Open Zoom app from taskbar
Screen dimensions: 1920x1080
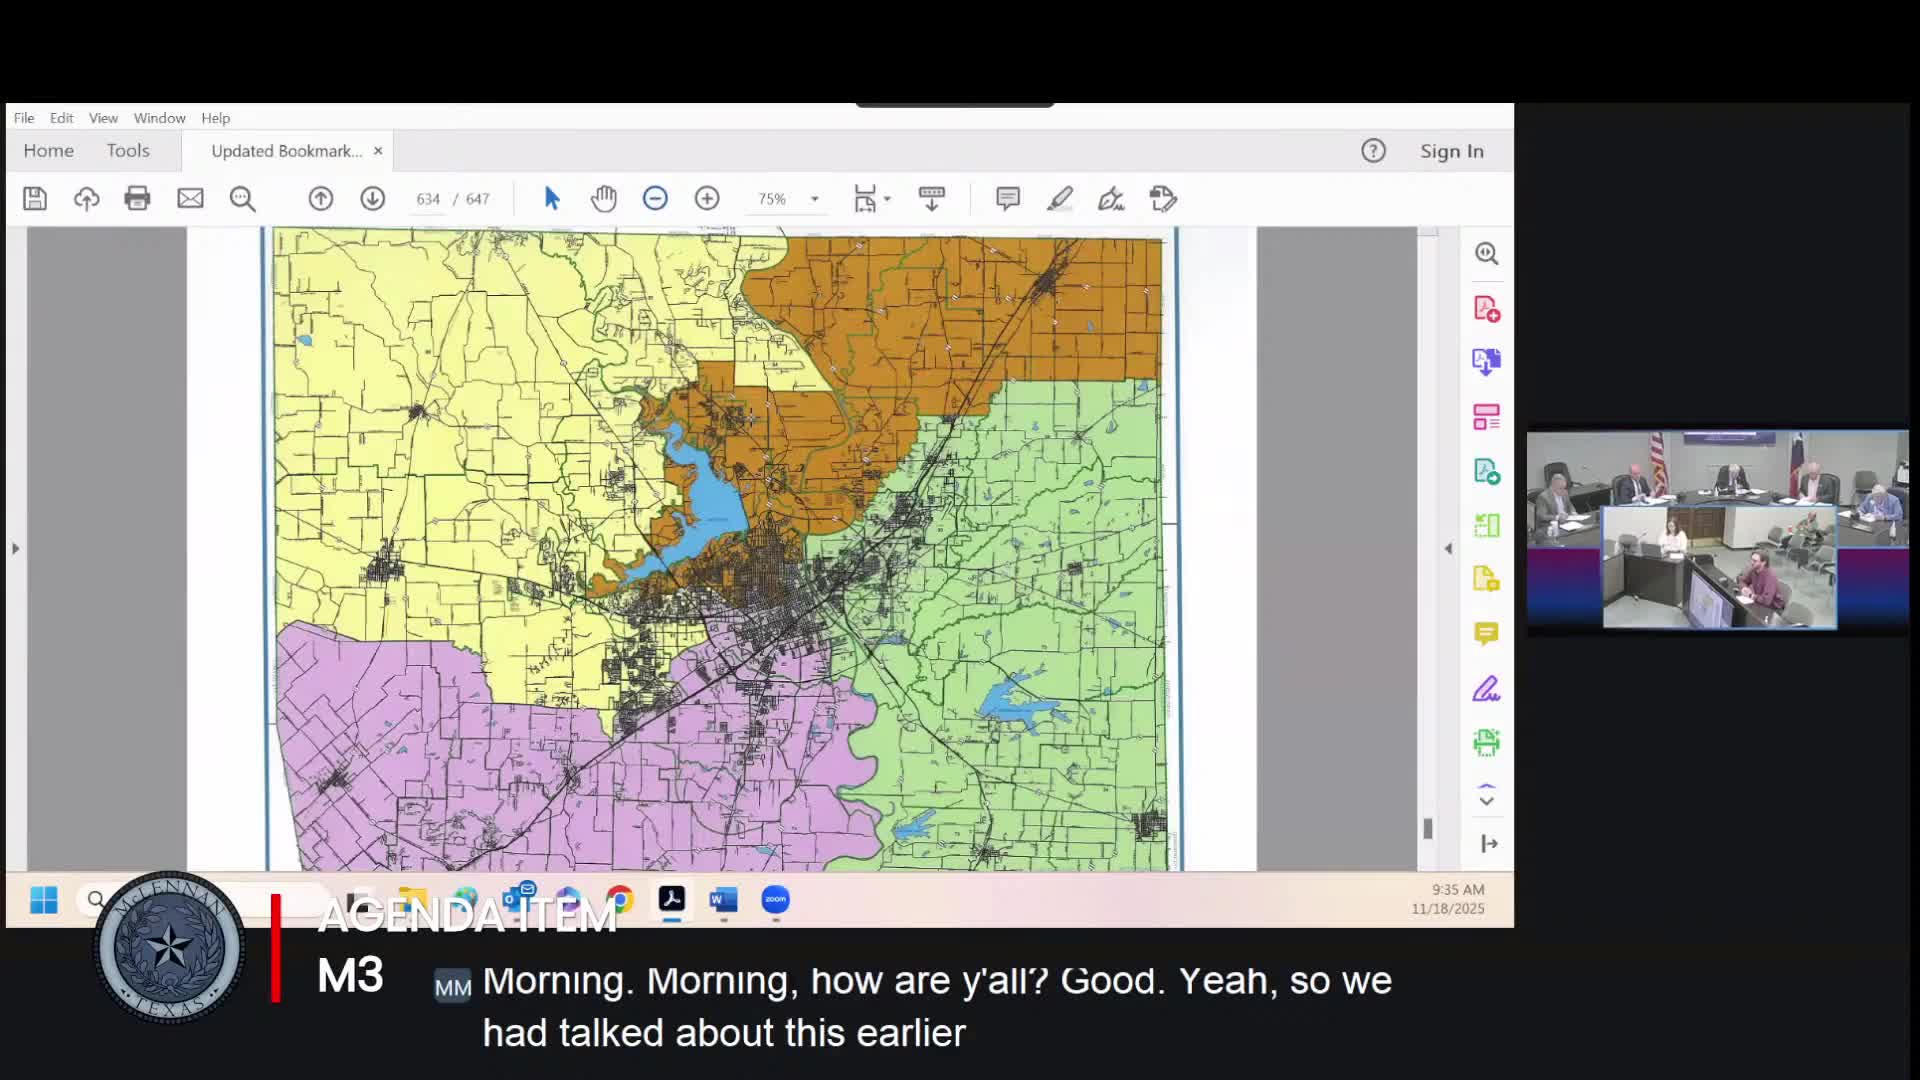[776, 900]
